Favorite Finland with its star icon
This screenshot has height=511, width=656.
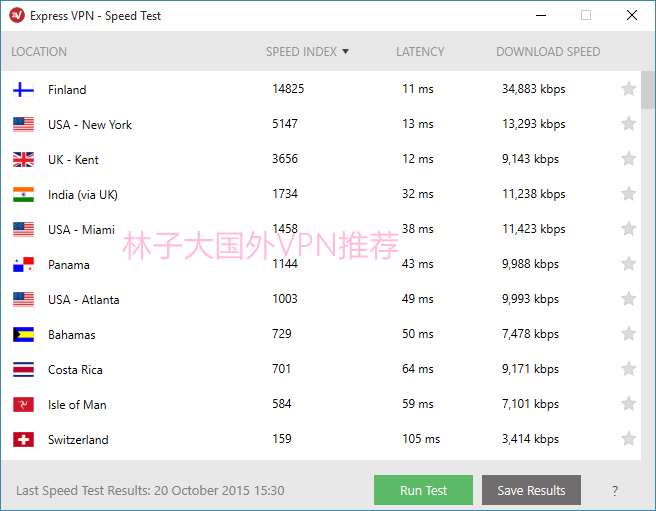[628, 89]
